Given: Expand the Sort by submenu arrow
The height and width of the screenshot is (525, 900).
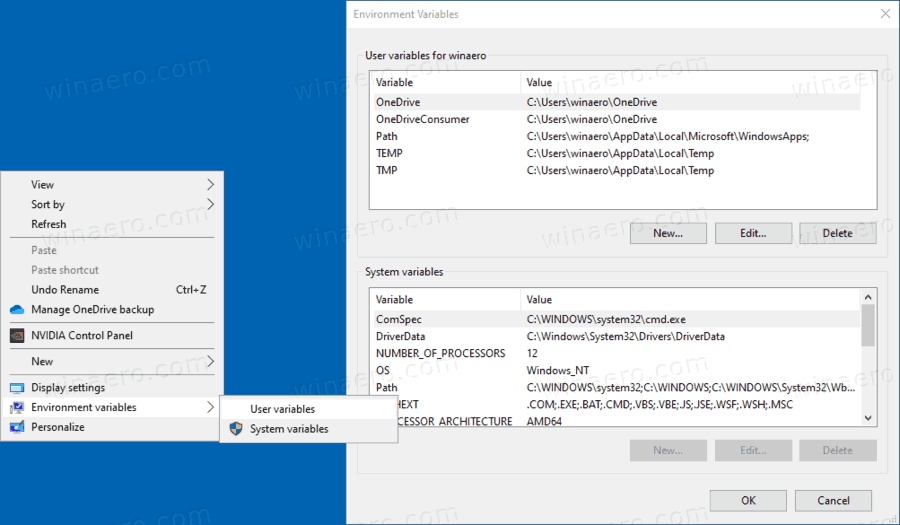Looking at the screenshot, I should pos(210,205).
